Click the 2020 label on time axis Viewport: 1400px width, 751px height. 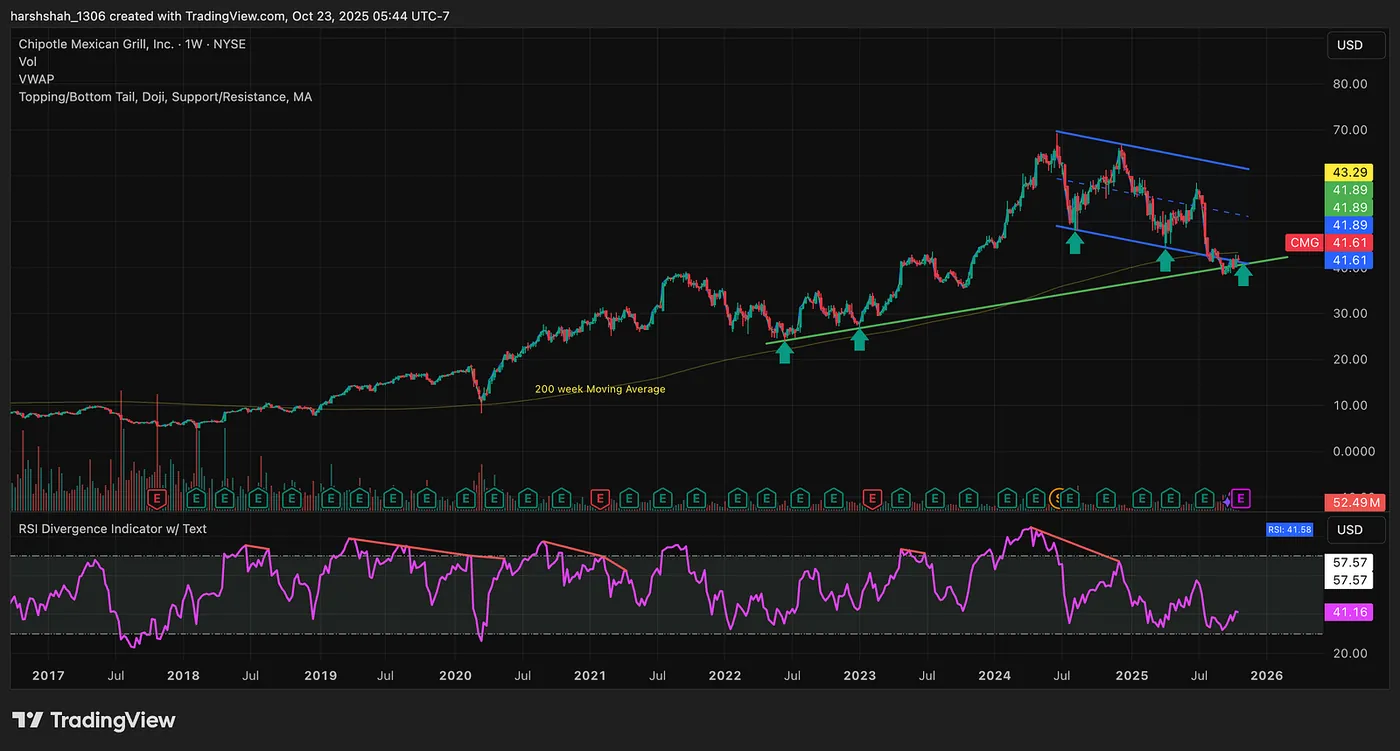[x=455, y=676]
